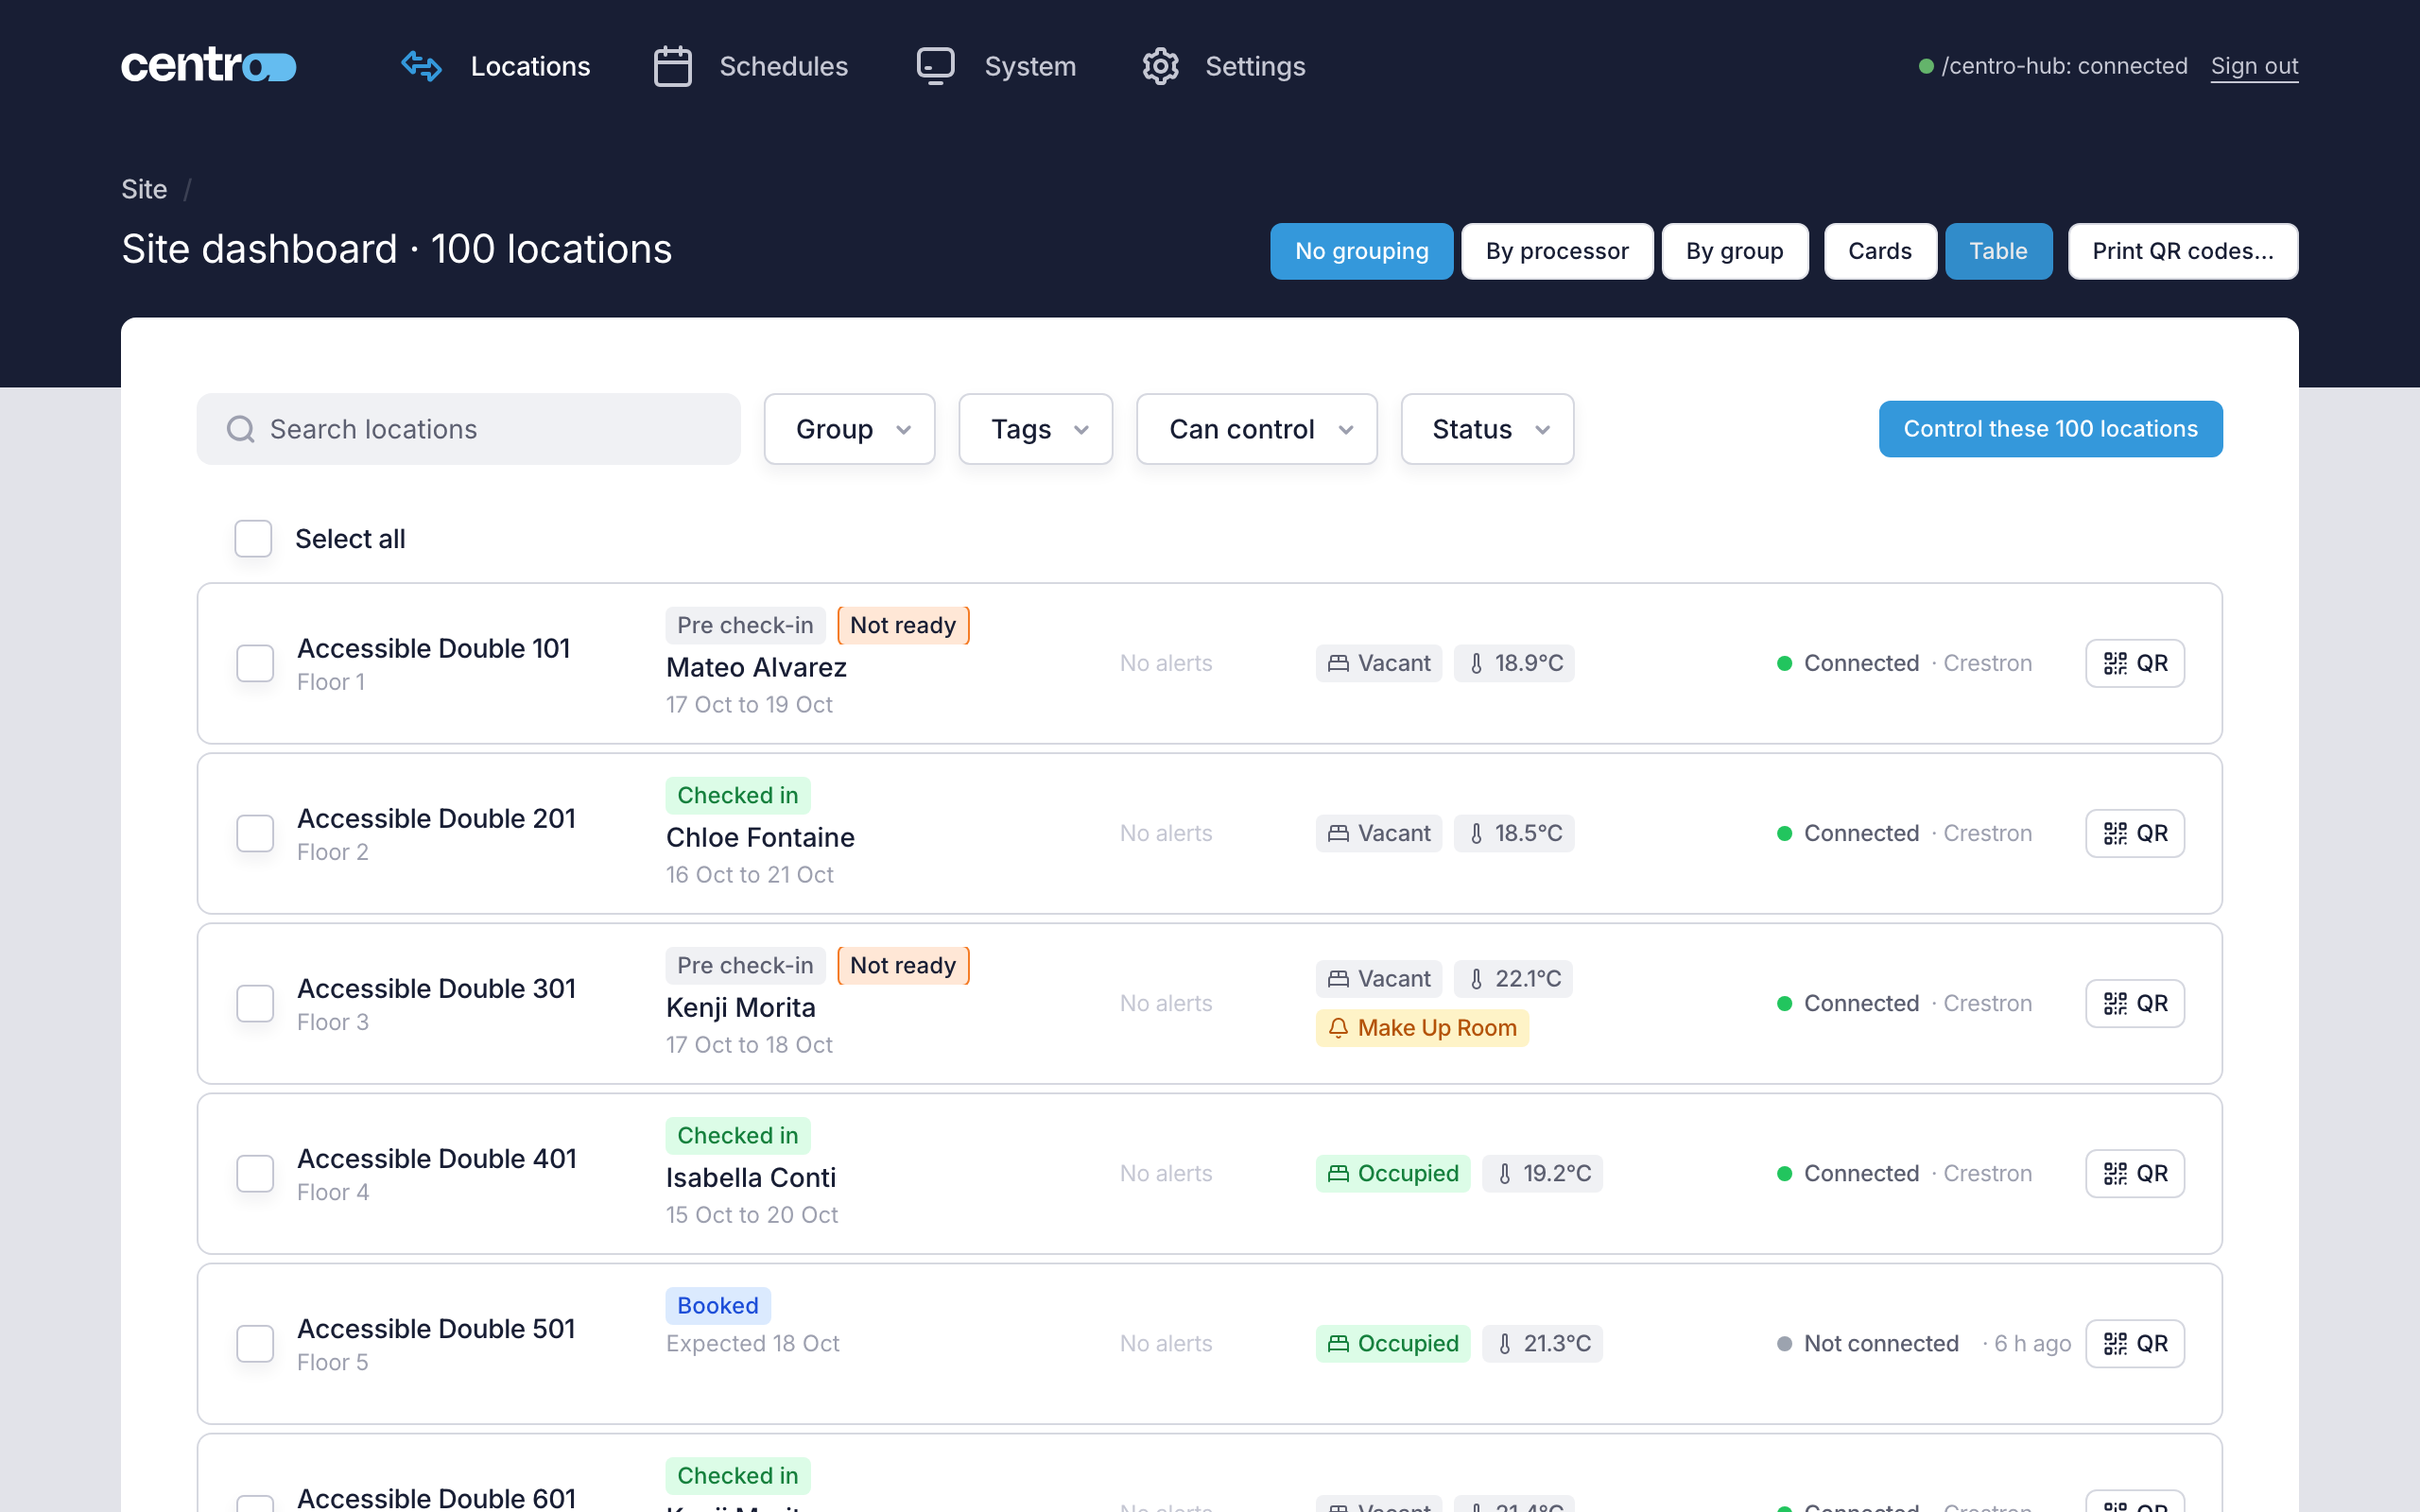
Task: Click Vacant bed badge for Accessible Double 101
Action: pos(1378,663)
